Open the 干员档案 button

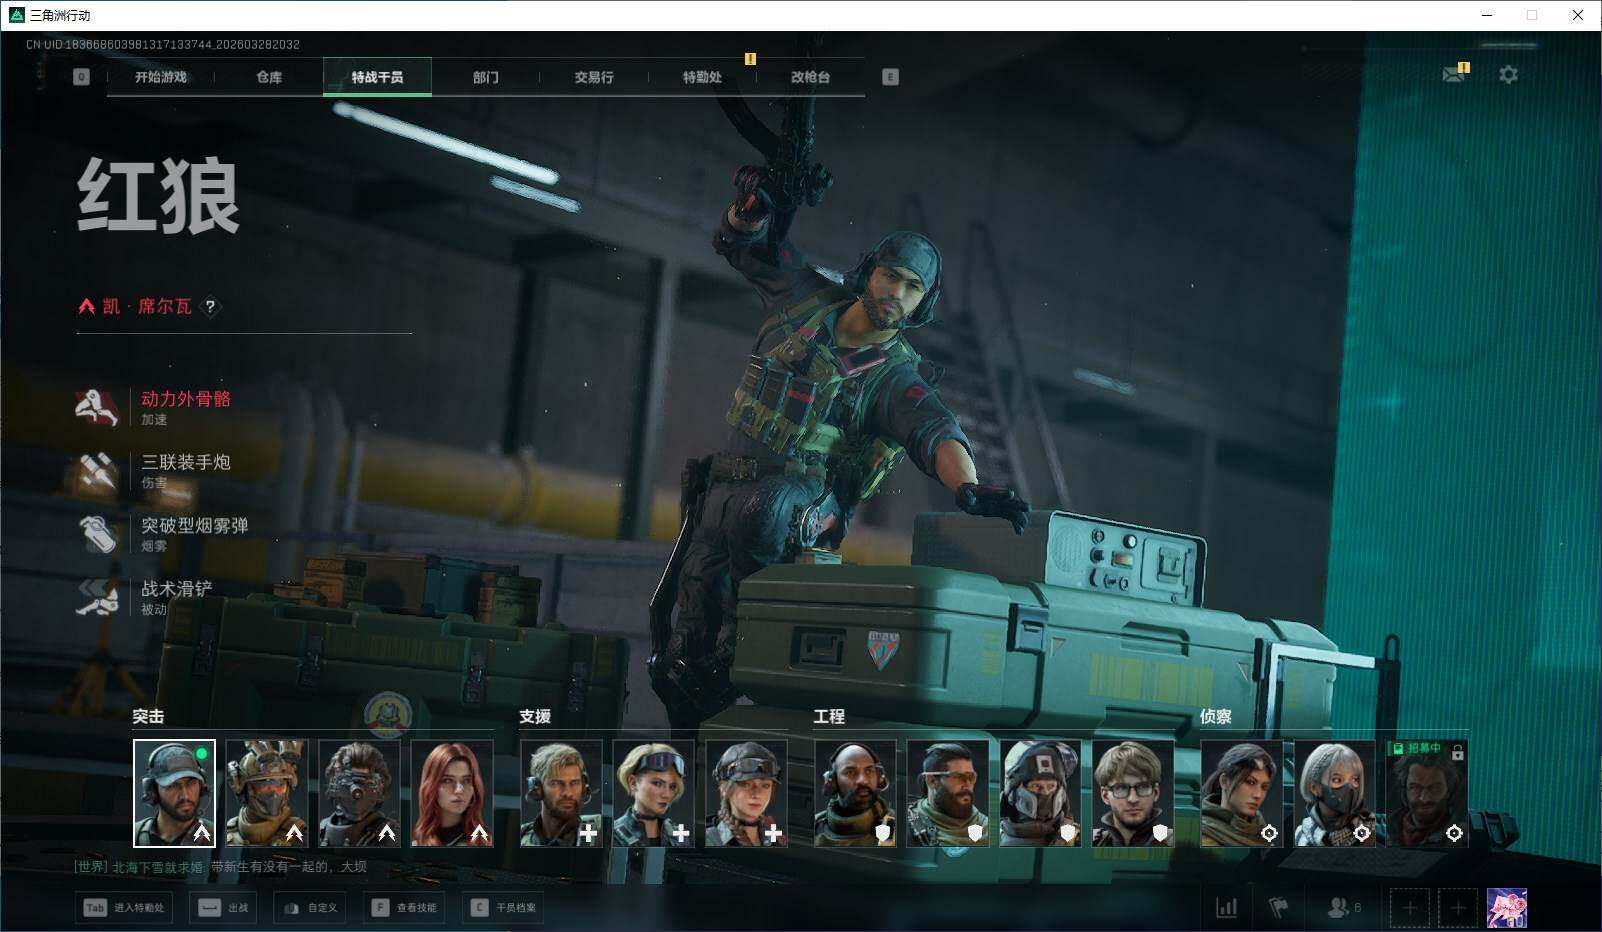pos(504,908)
